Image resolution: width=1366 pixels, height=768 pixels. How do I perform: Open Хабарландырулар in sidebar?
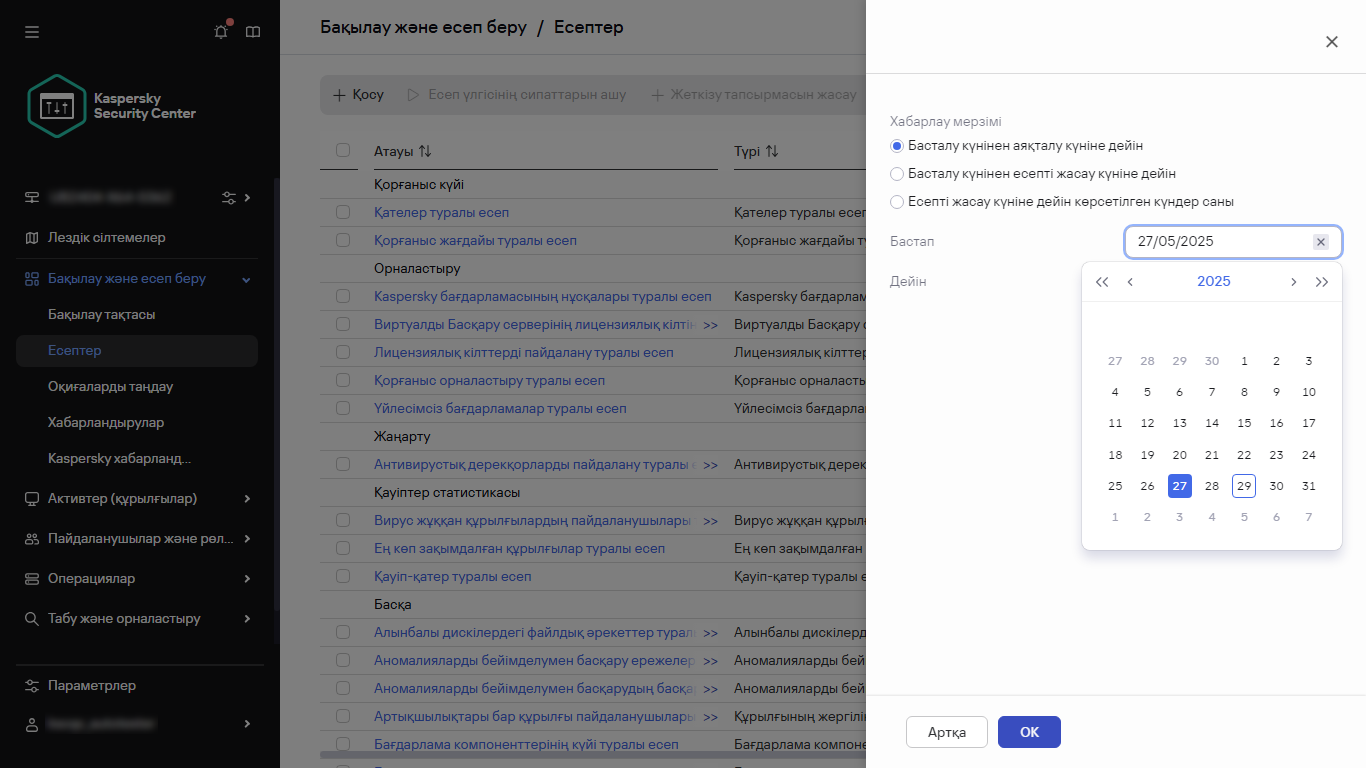pos(106,422)
